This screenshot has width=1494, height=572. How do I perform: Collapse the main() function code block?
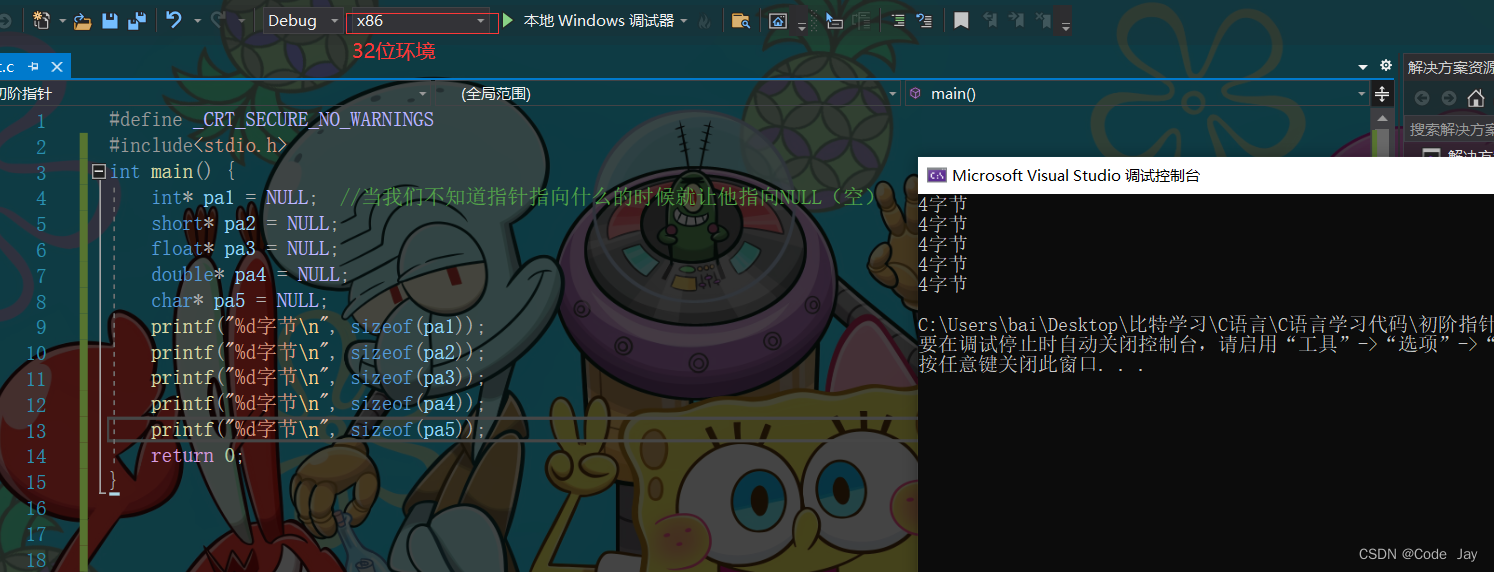click(98, 172)
